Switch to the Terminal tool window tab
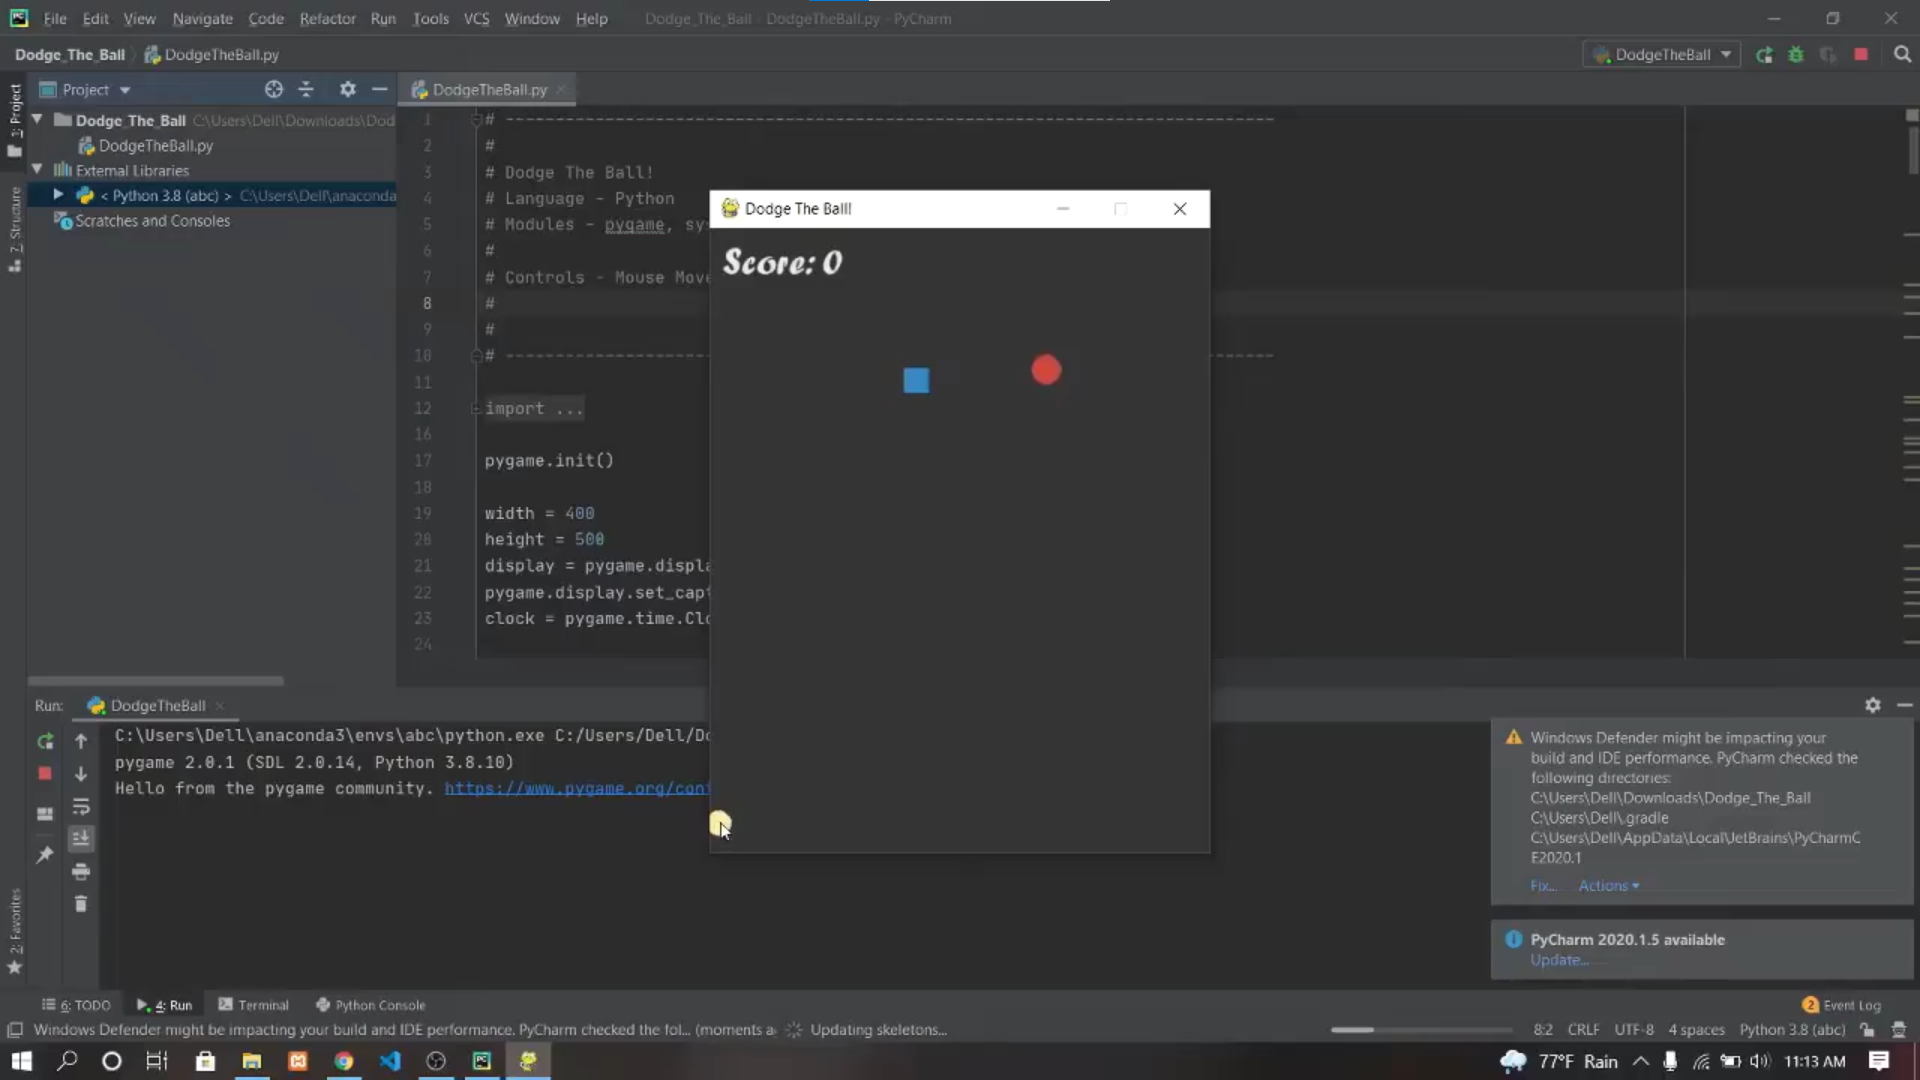 [254, 1005]
